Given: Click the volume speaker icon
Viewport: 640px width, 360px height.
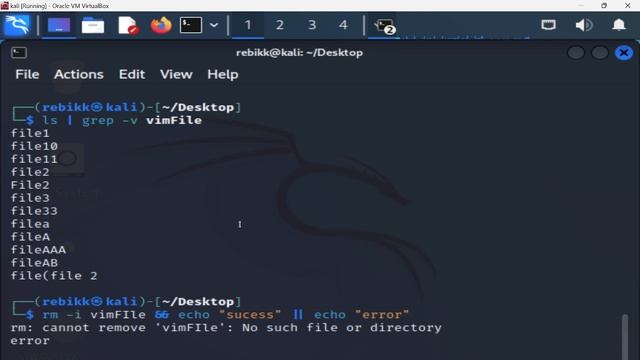Looking at the screenshot, I should tap(584, 25).
